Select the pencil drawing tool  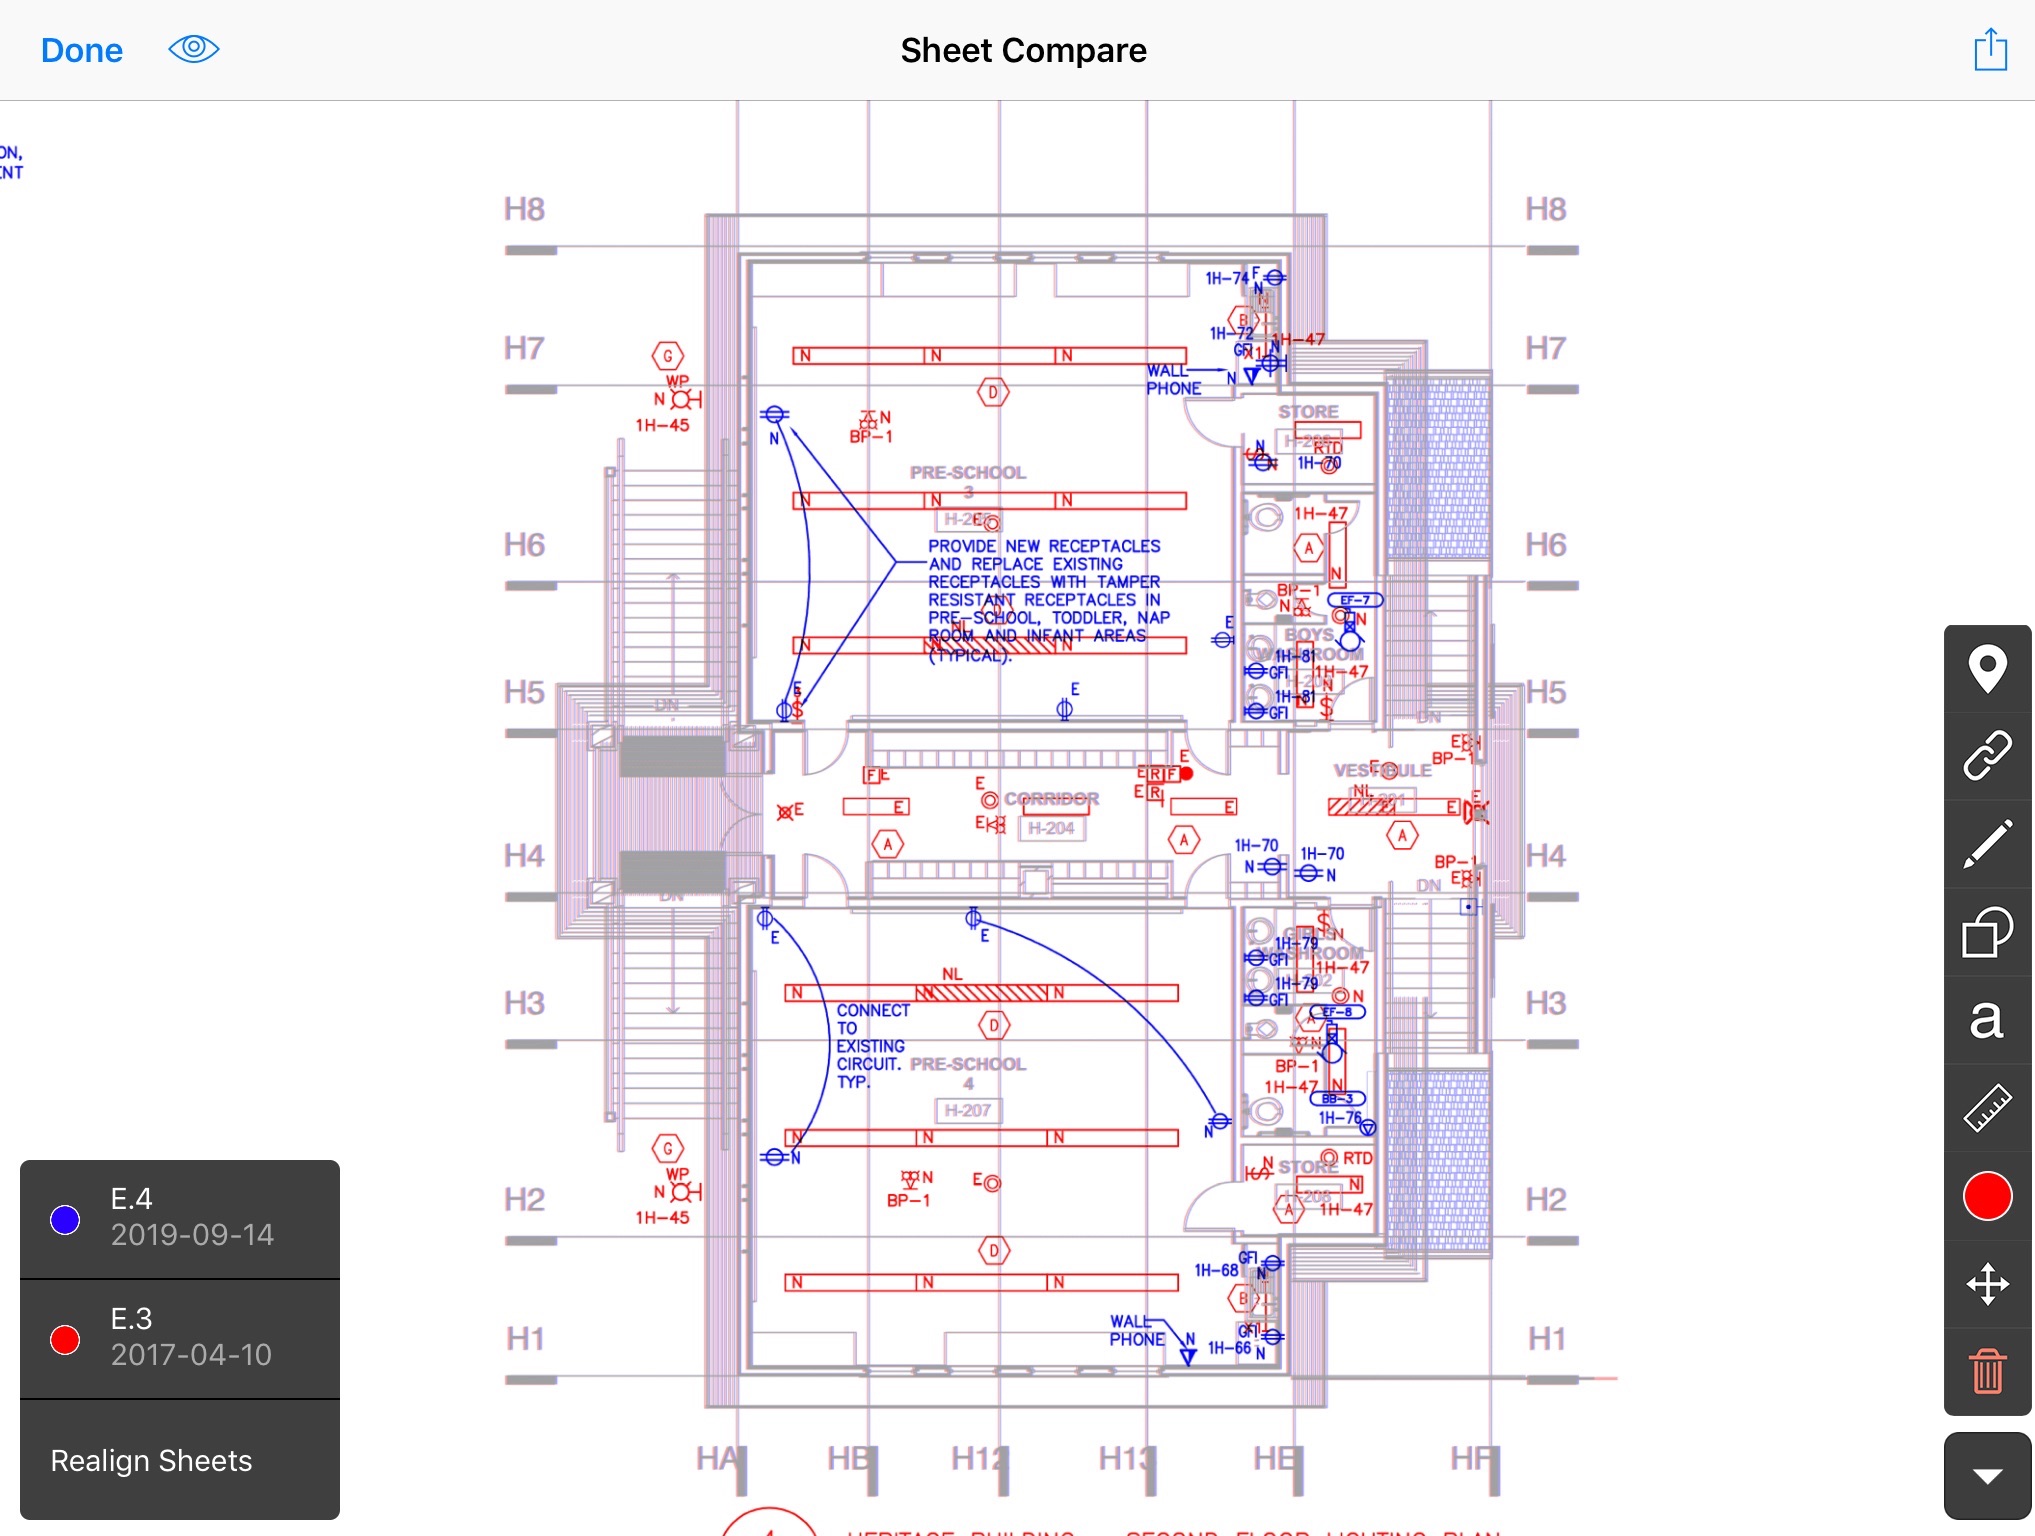(x=1987, y=844)
